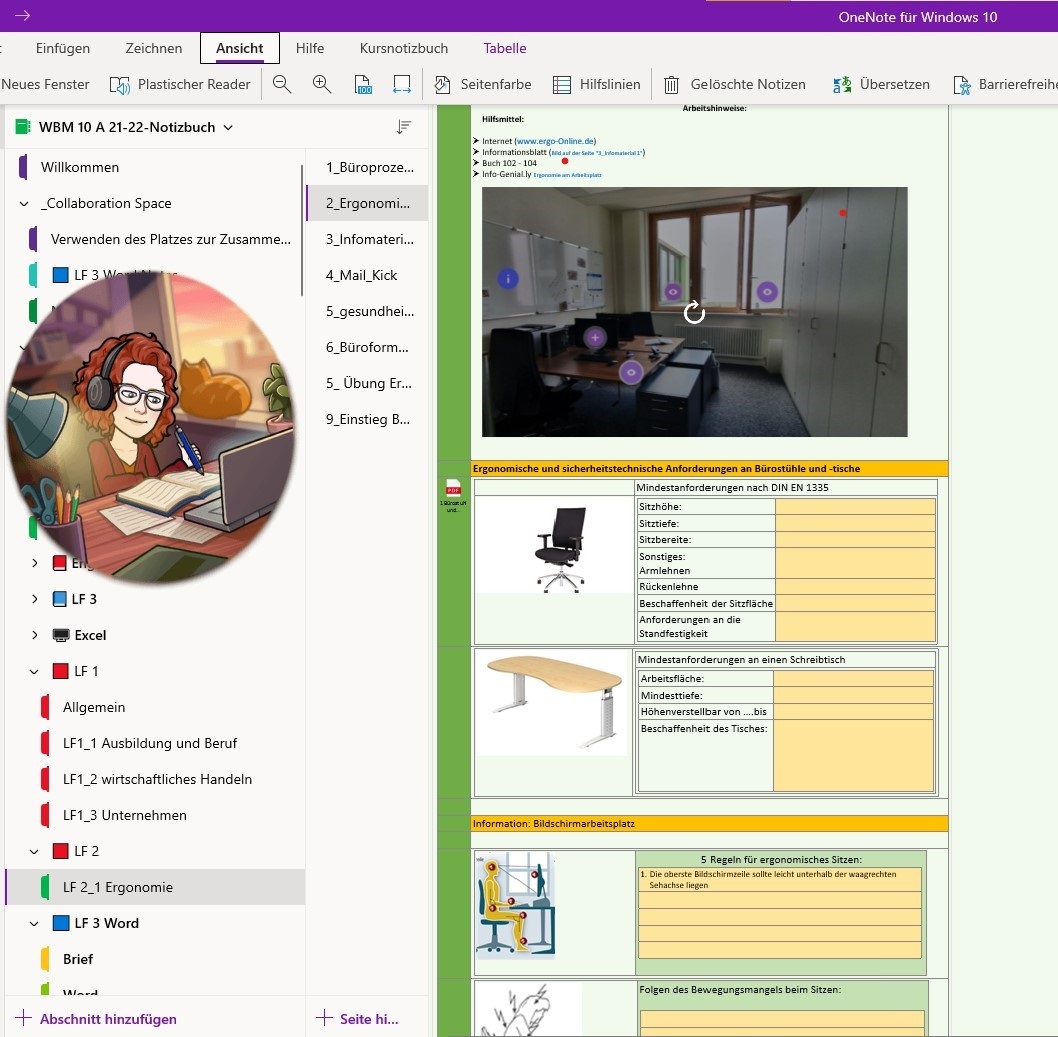1058x1037 pixels.
Task: Click Abschnitt hinzufügen
Action: [x=108, y=1019]
